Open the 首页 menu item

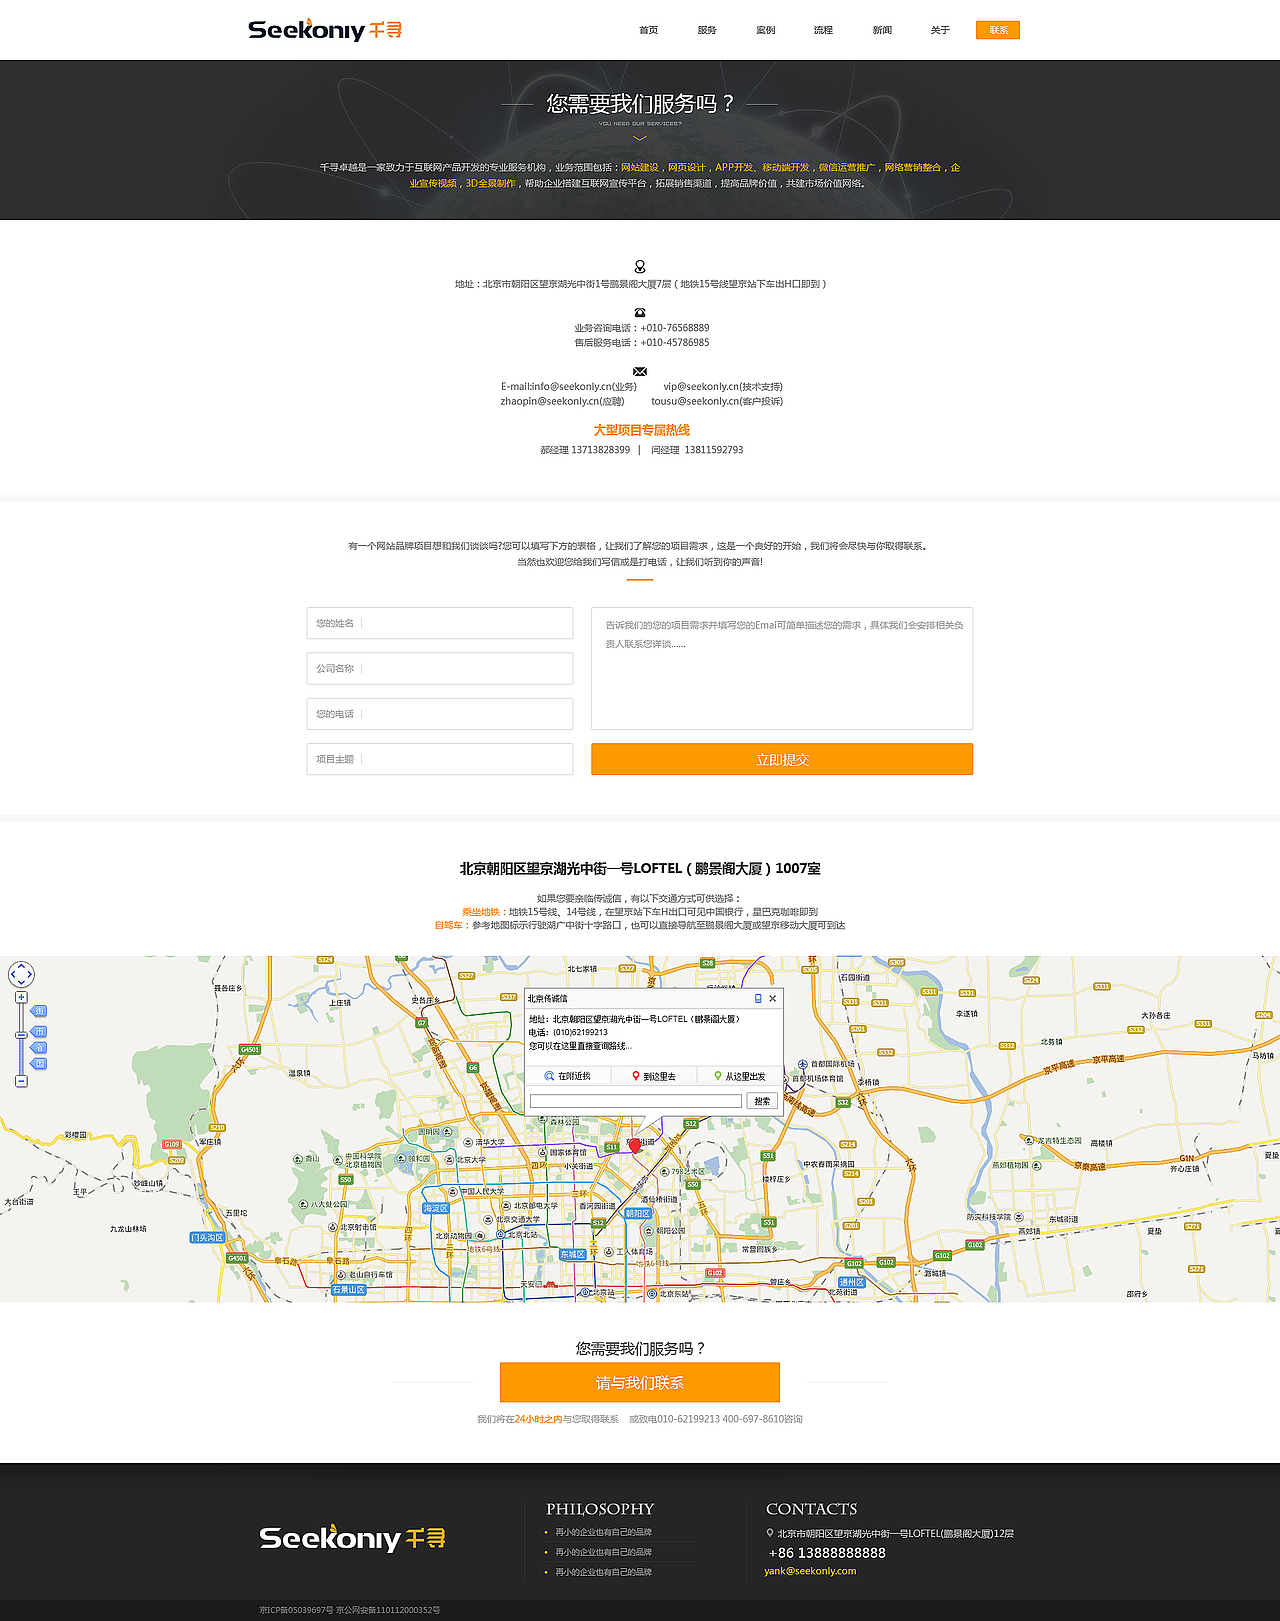649,30
